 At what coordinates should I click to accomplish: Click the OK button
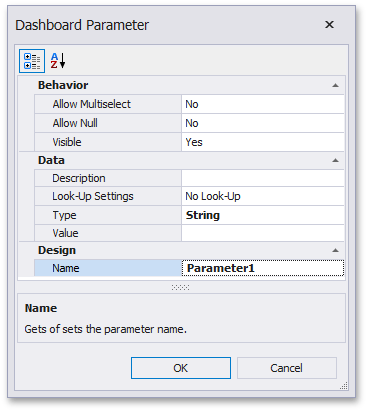(x=181, y=368)
